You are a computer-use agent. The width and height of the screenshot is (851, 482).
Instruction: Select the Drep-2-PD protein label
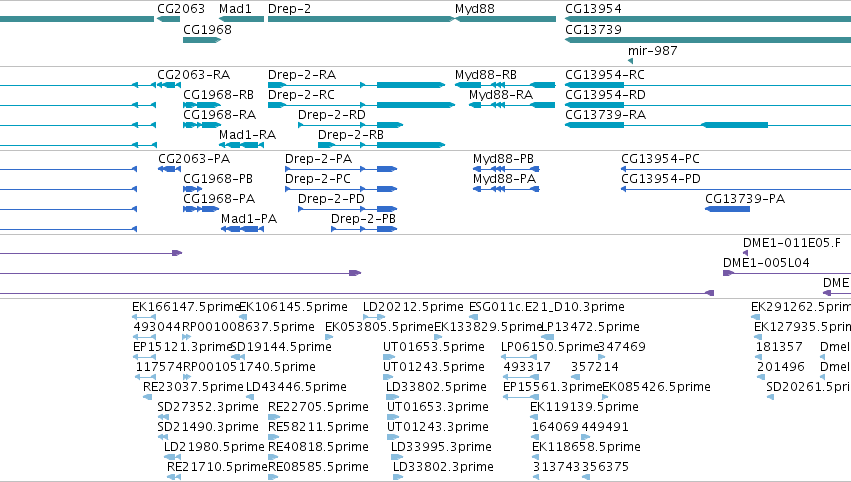(x=331, y=199)
